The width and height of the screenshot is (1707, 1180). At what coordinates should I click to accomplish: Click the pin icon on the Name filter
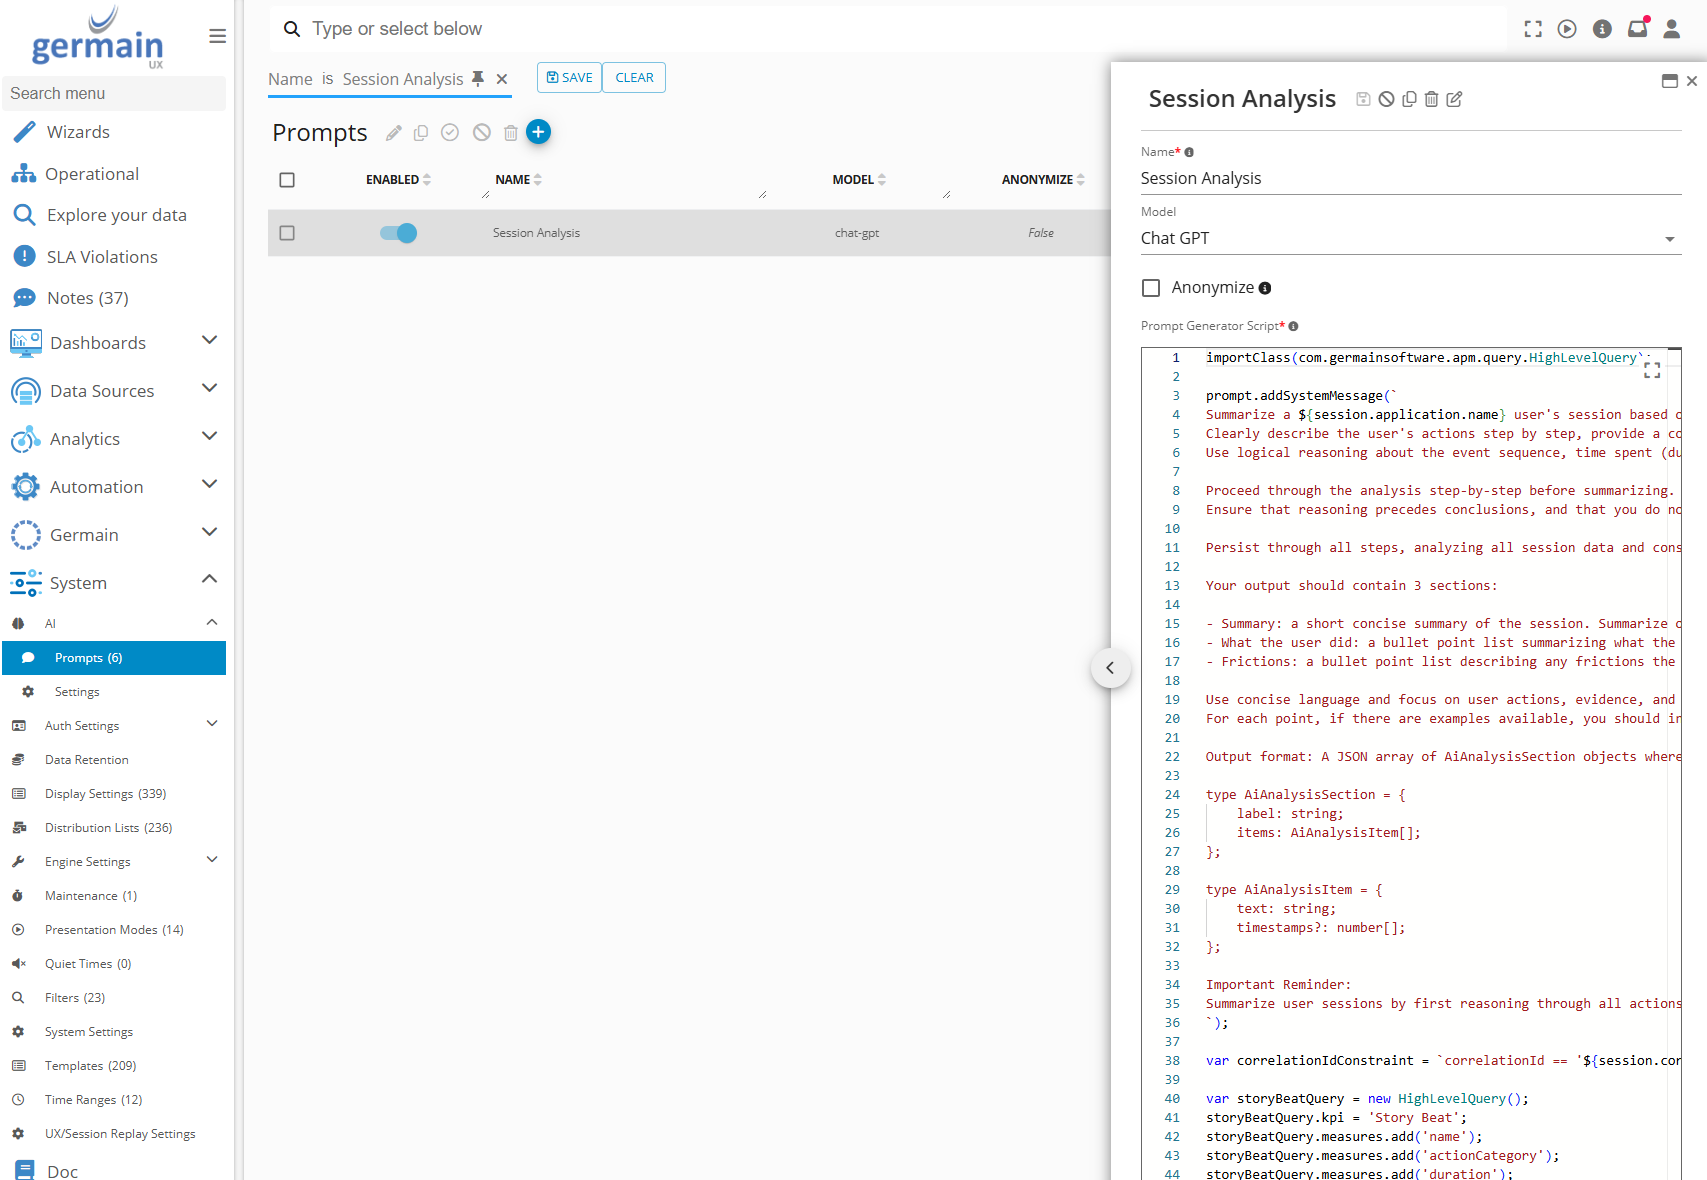478,78
